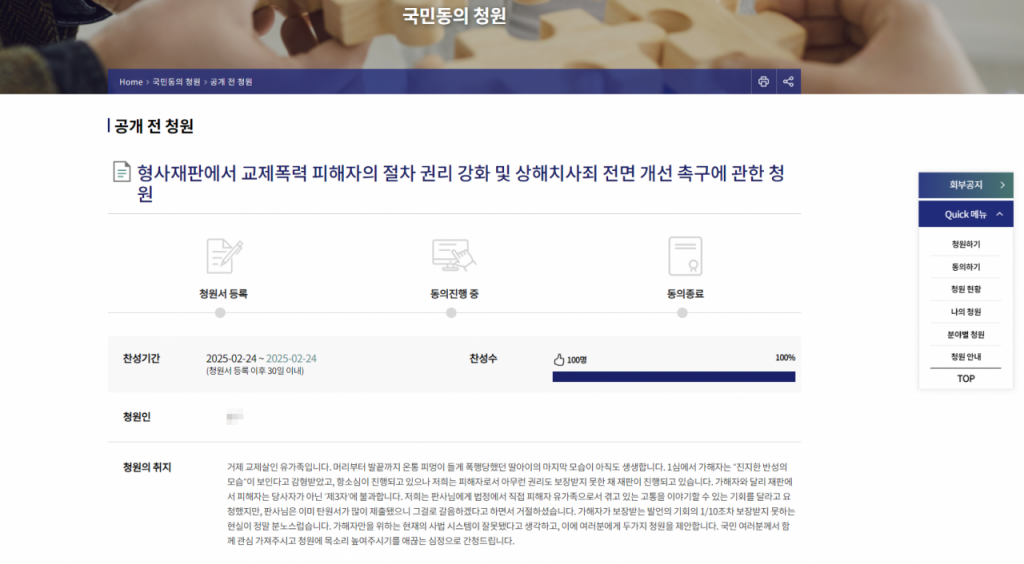This screenshot has width=1024, height=564.
Task: Expand the 회부공지 panel arrow
Action: [1001, 185]
